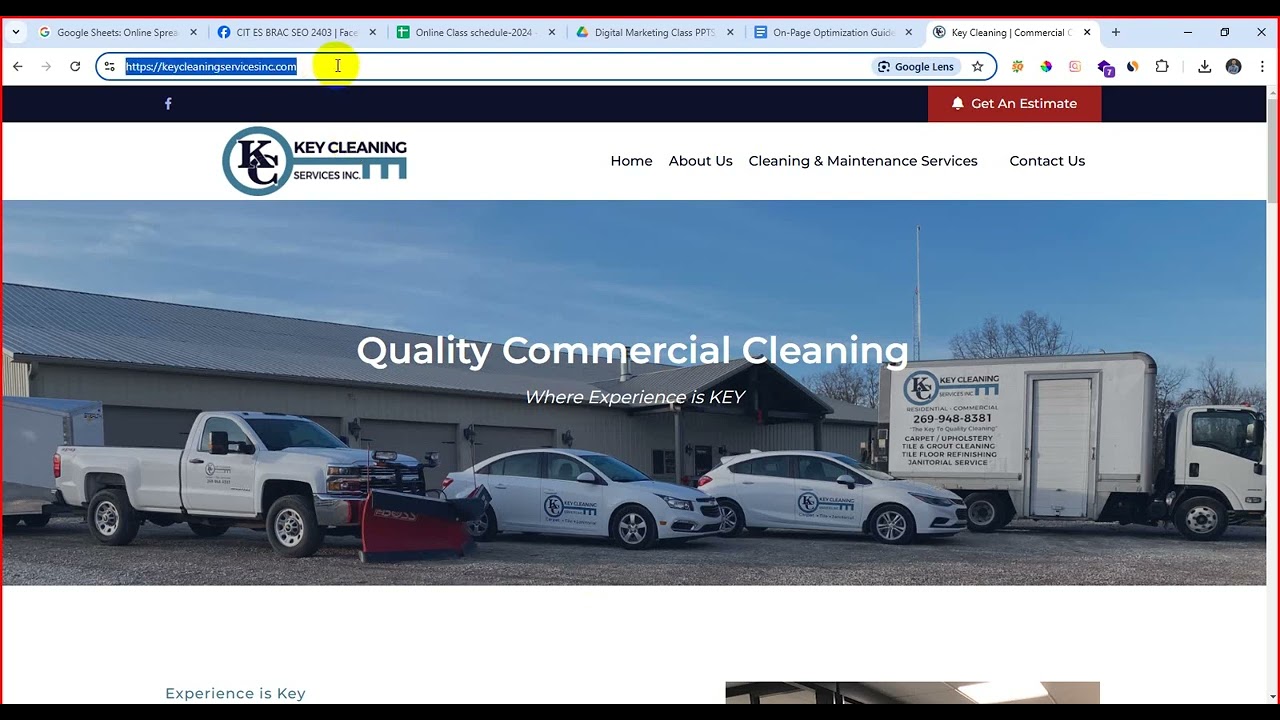Open the Contact Us menu item
Viewport: 1280px width, 720px height.
(x=1047, y=161)
